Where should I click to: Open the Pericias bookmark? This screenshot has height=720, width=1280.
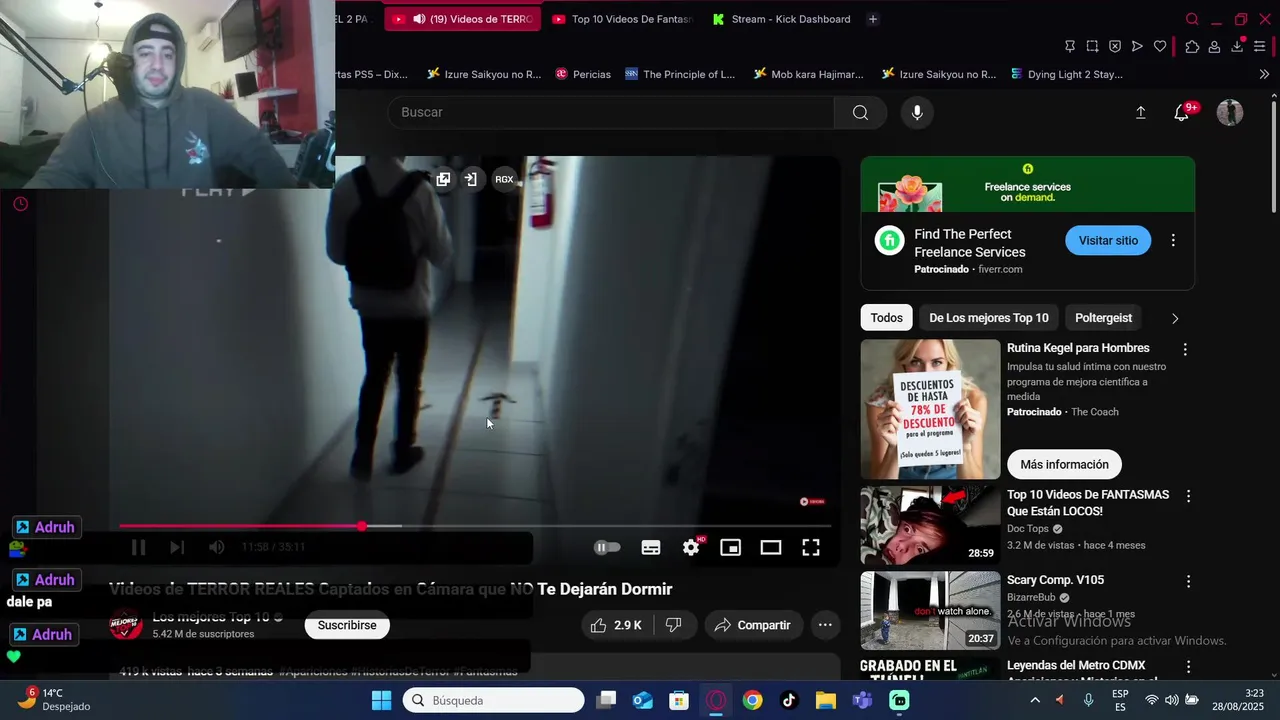click(x=583, y=74)
